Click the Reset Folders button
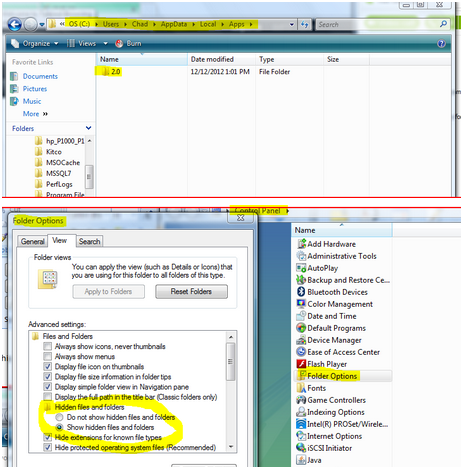The height and width of the screenshot is (469, 463). click(x=191, y=291)
